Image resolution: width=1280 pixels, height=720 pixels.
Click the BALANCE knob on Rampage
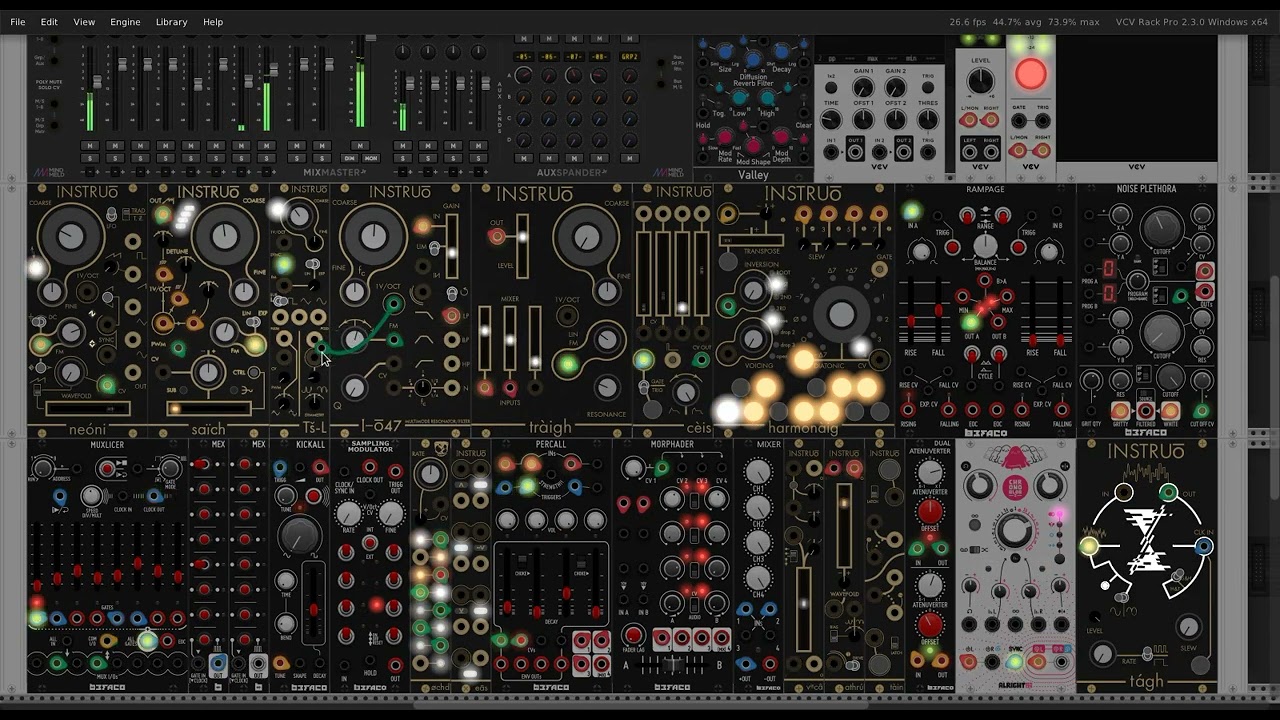tap(985, 245)
